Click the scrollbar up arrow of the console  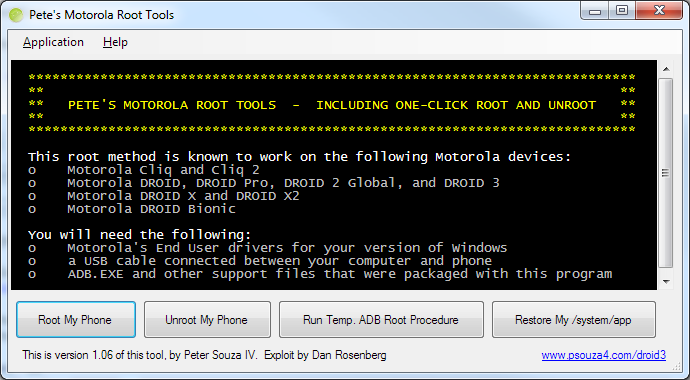click(x=666, y=69)
